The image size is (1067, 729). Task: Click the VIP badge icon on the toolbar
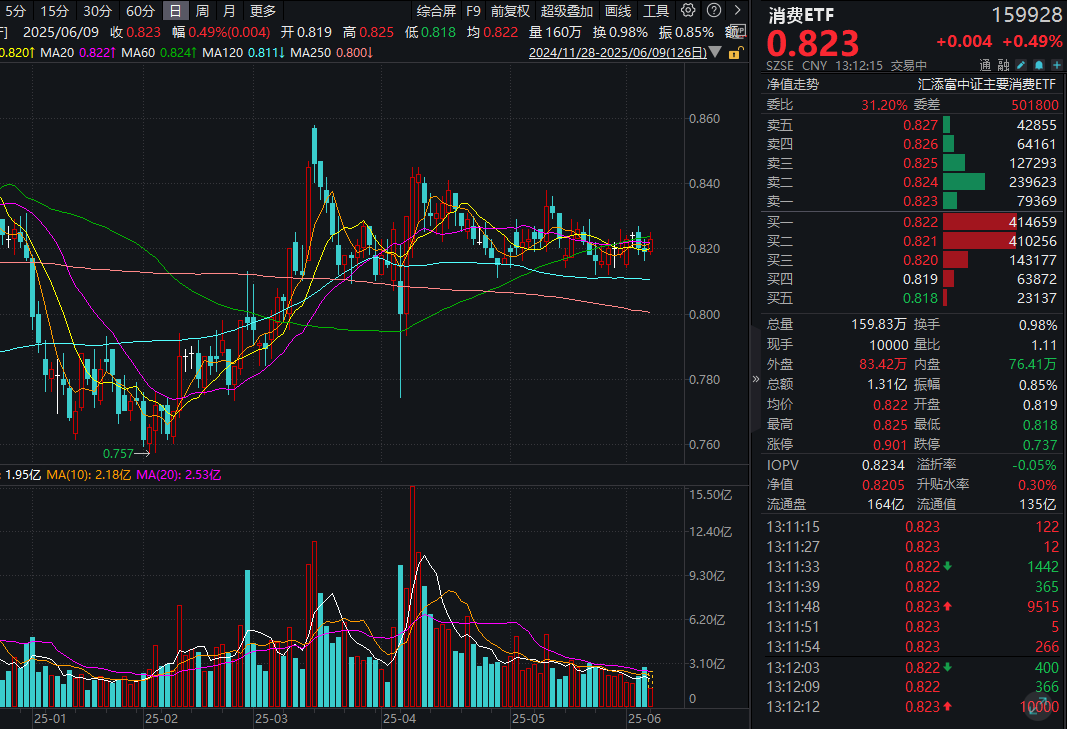pos(737,31)
